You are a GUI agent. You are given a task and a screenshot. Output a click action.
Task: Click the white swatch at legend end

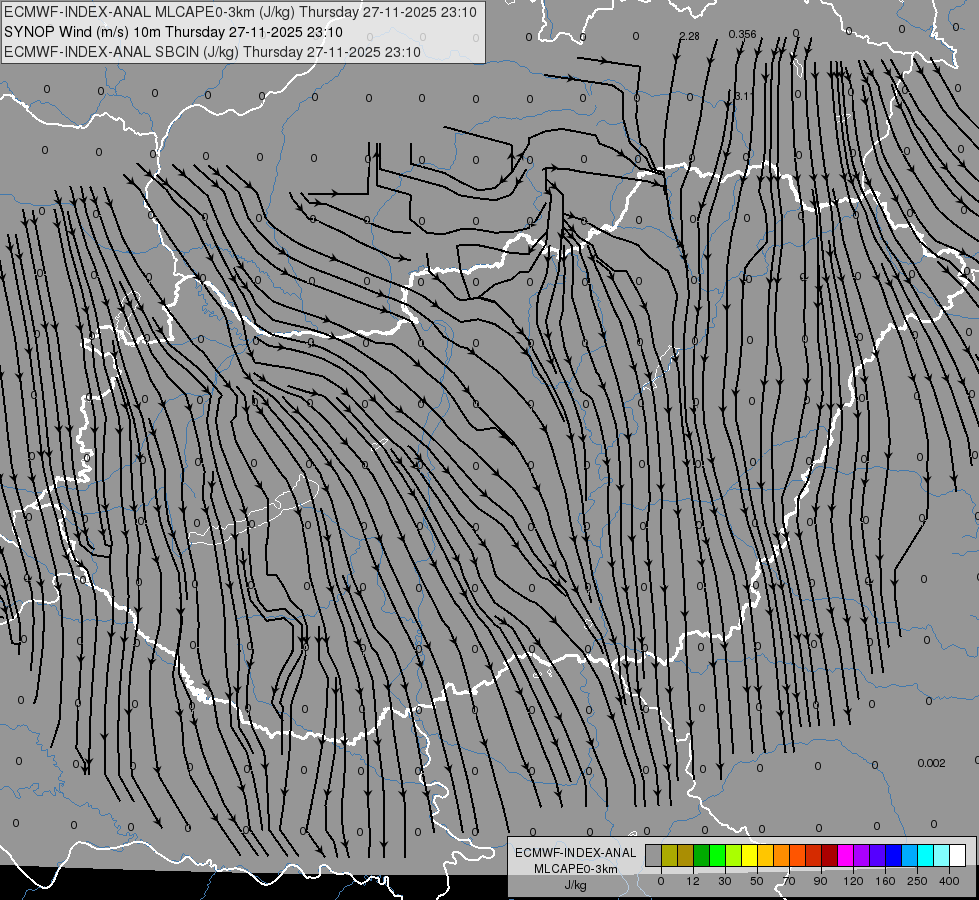pos(958,855)
